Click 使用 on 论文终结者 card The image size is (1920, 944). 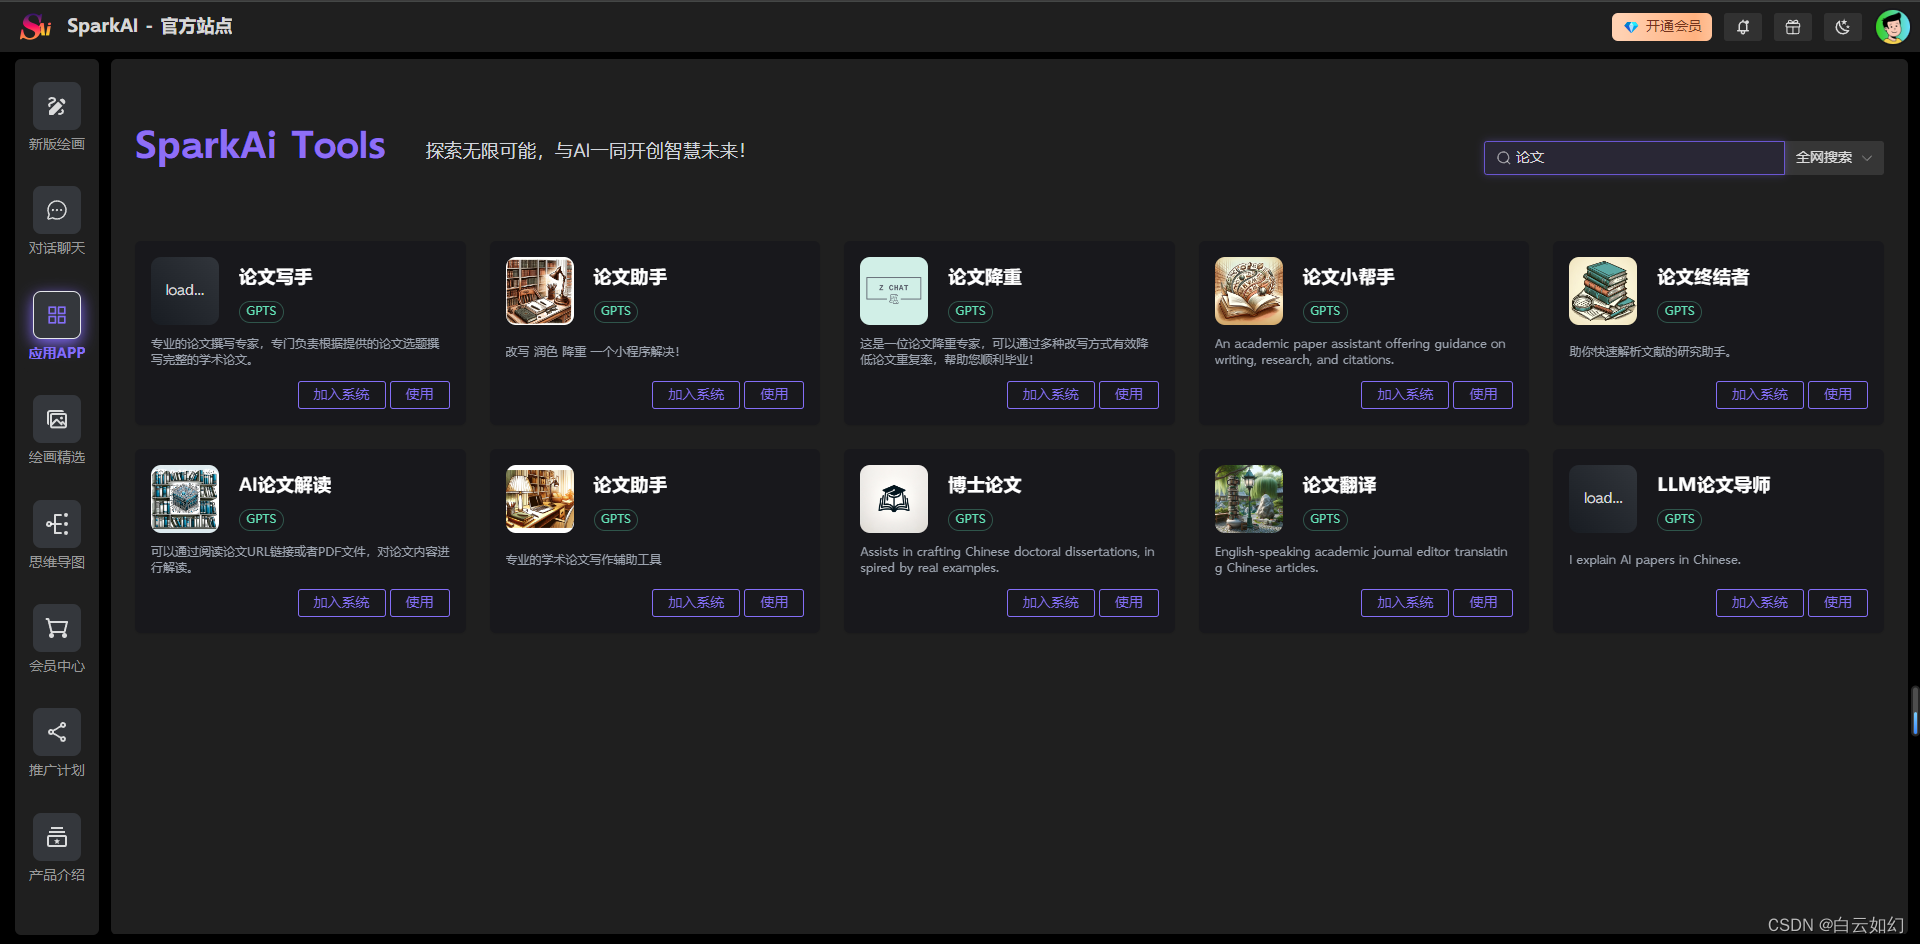(1838, 395)
